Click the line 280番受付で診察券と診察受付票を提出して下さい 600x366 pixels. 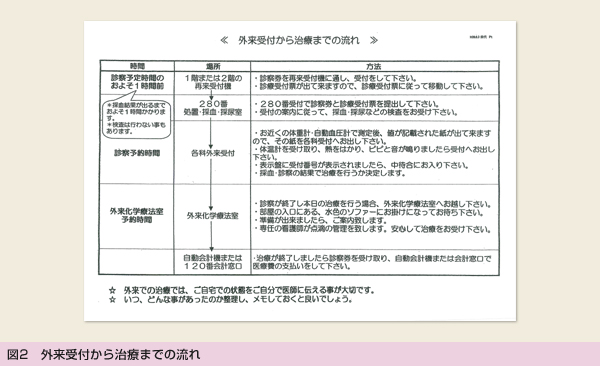pos(346,104)
